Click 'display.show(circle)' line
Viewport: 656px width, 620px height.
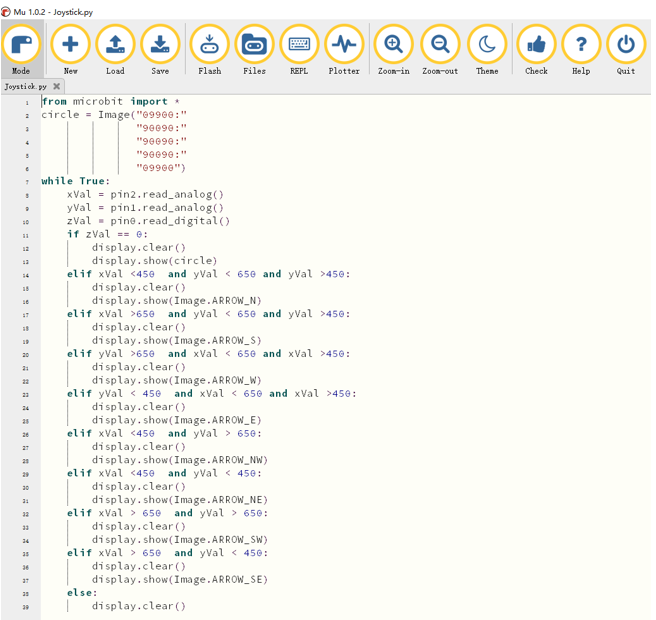tap(154, 261)
